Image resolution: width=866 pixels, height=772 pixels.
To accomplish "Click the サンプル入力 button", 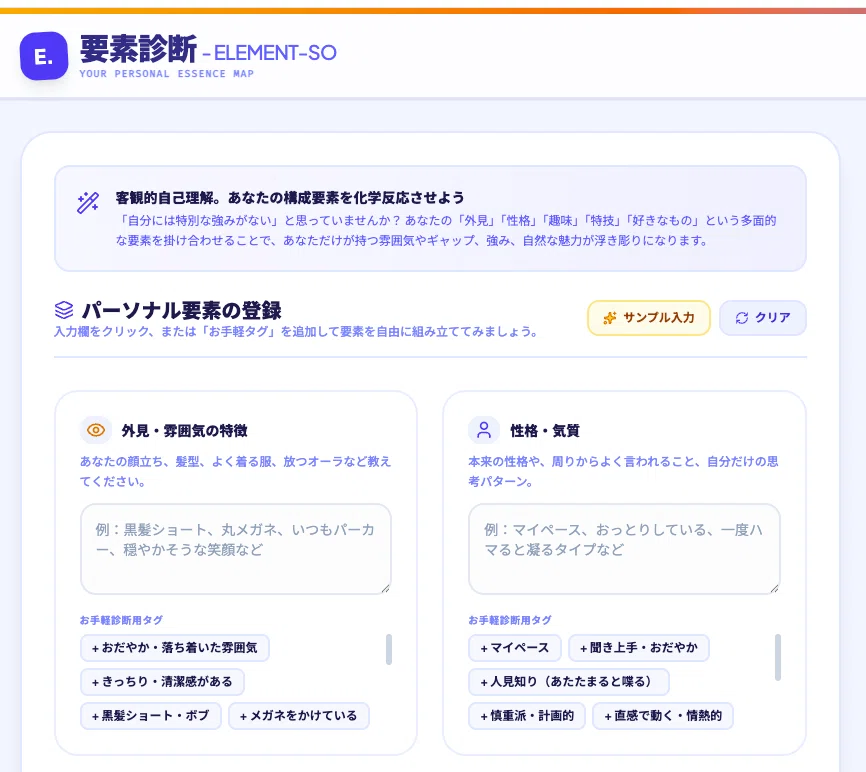I will [x=648, y=318].
